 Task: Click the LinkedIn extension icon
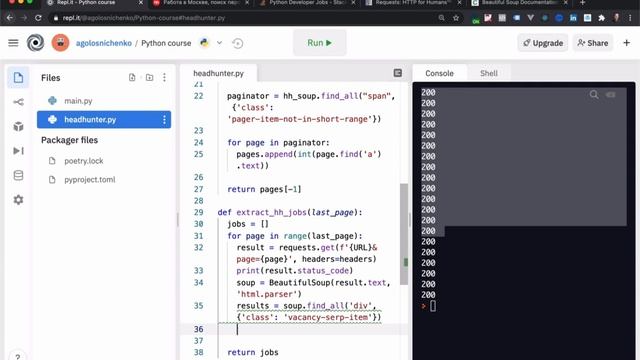click(573, 18)
